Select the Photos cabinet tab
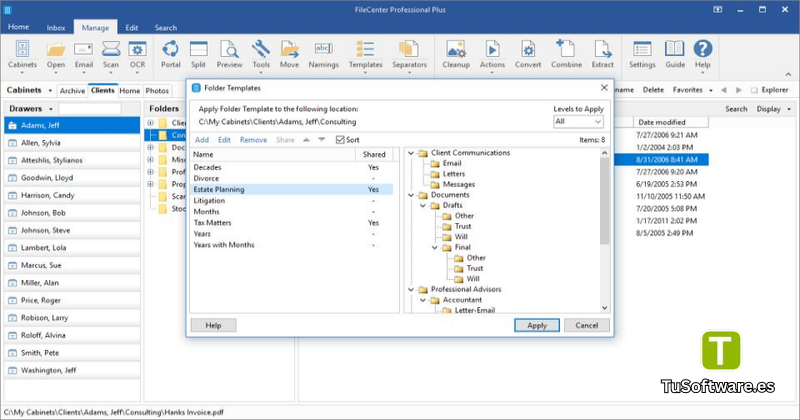This screenshot has height=420, width=800. point(157,90)
